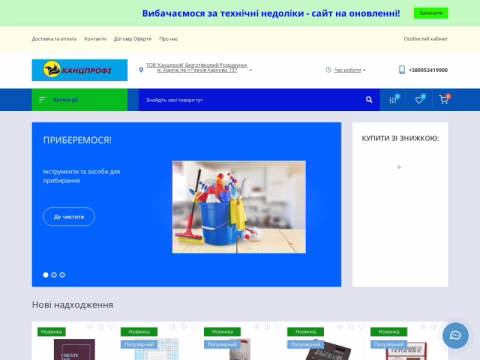Click the Канцпрофі logo
Viewport: 480px width, 360px height.
coord(79,70)
